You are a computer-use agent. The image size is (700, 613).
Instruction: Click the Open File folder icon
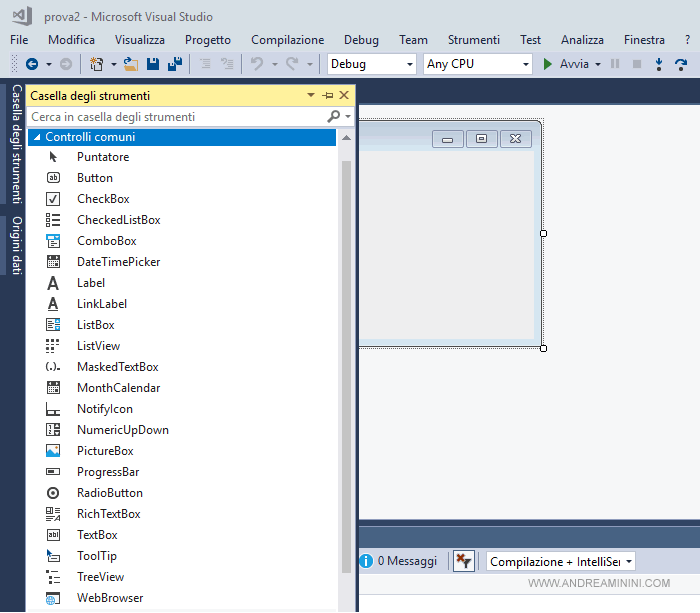tap(131, 64)
